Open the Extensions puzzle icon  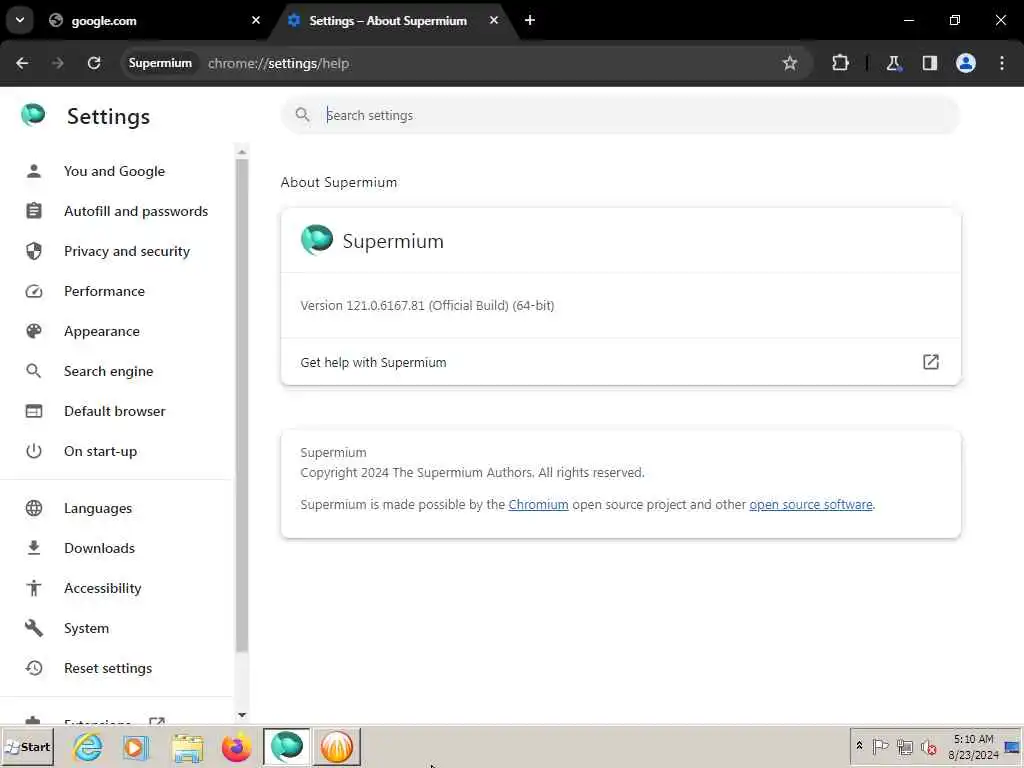(840, 63)
